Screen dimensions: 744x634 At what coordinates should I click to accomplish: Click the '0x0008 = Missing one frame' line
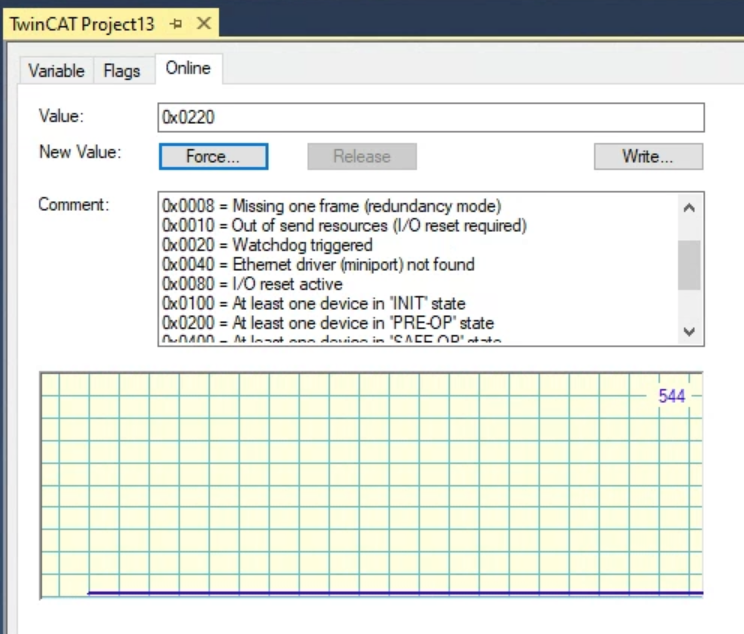click(x=331, y=206)
